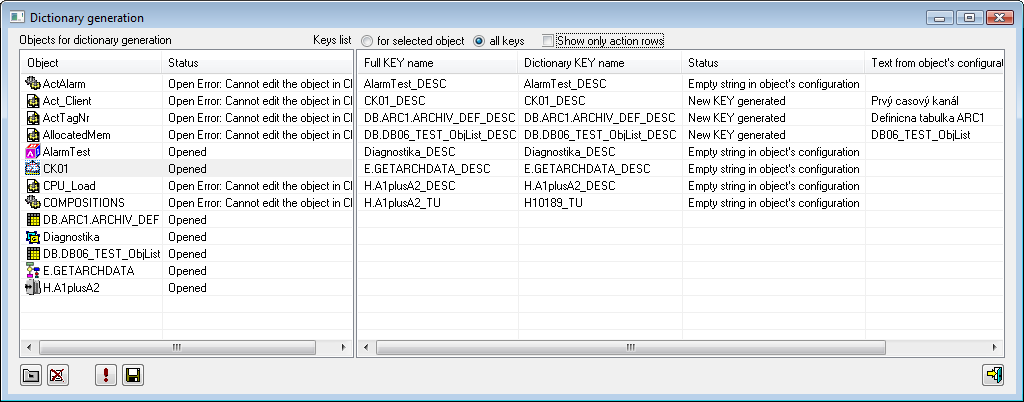Select the 'all keys' radio button
Viewport: 1024px width, 402px height.
(479, 41)
